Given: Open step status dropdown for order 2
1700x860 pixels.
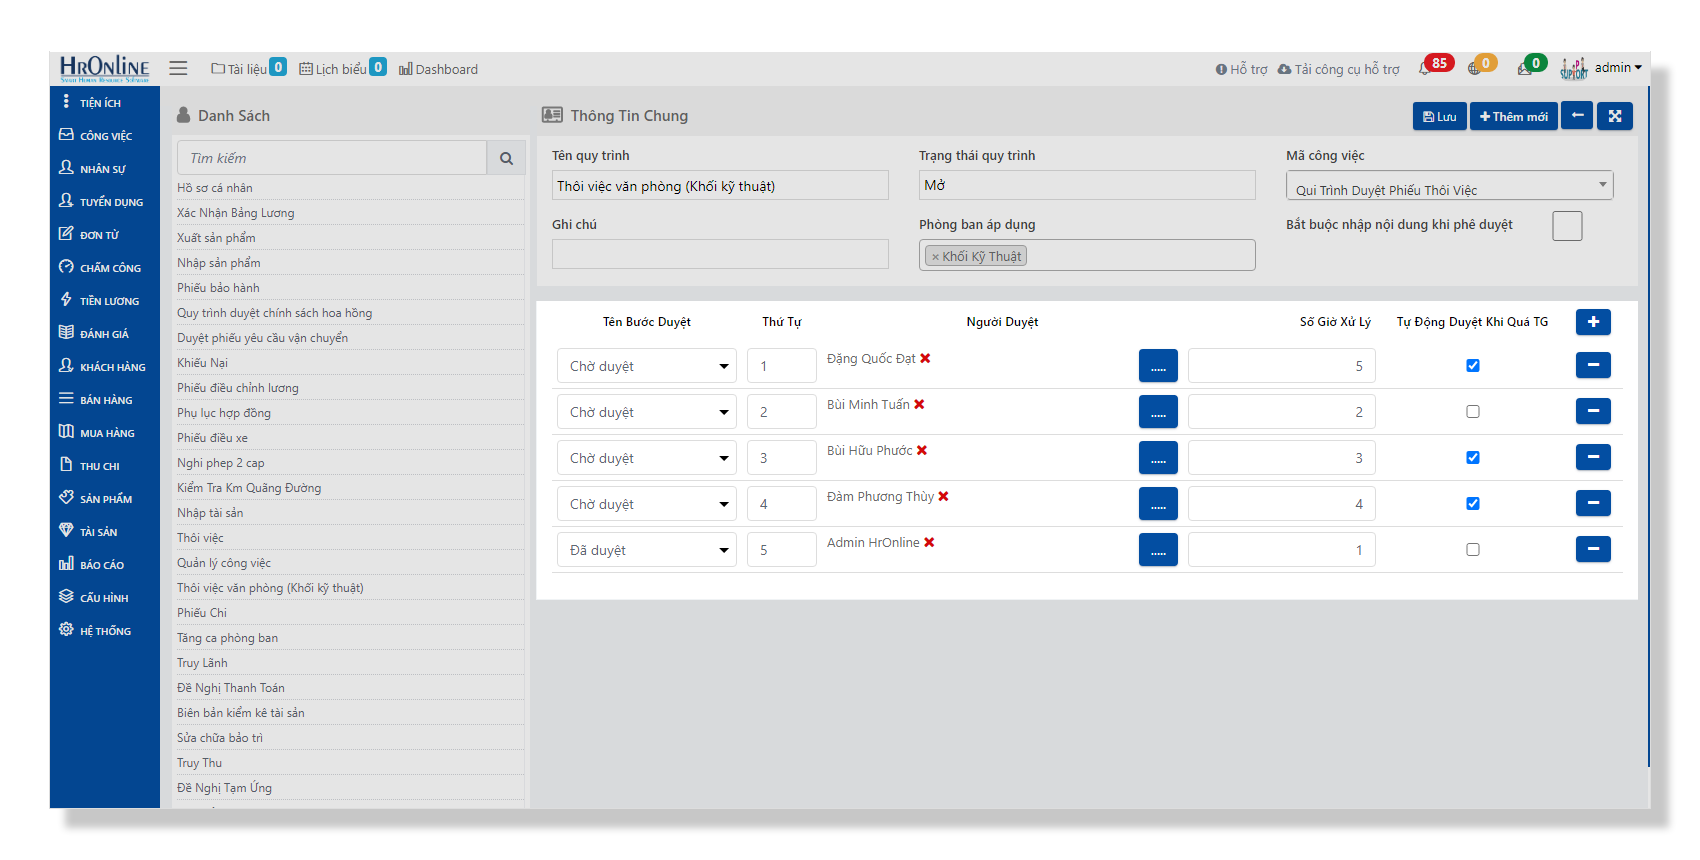Looking at the screenshot, I should (646, 412).
